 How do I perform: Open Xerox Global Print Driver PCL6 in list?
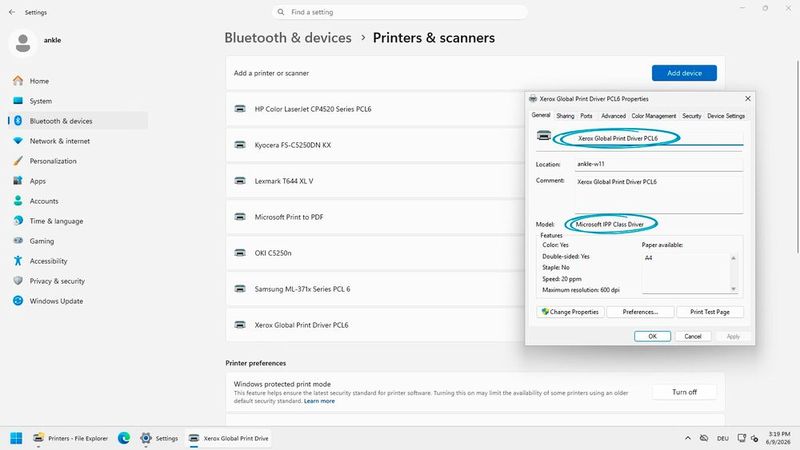tap(375, 325)
